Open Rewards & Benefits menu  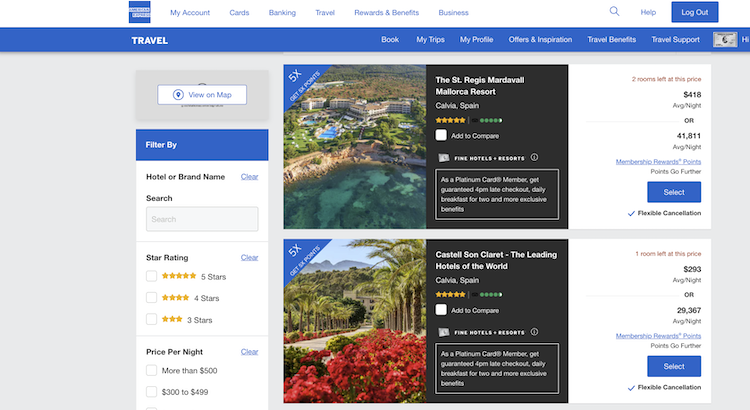(386, 12)
